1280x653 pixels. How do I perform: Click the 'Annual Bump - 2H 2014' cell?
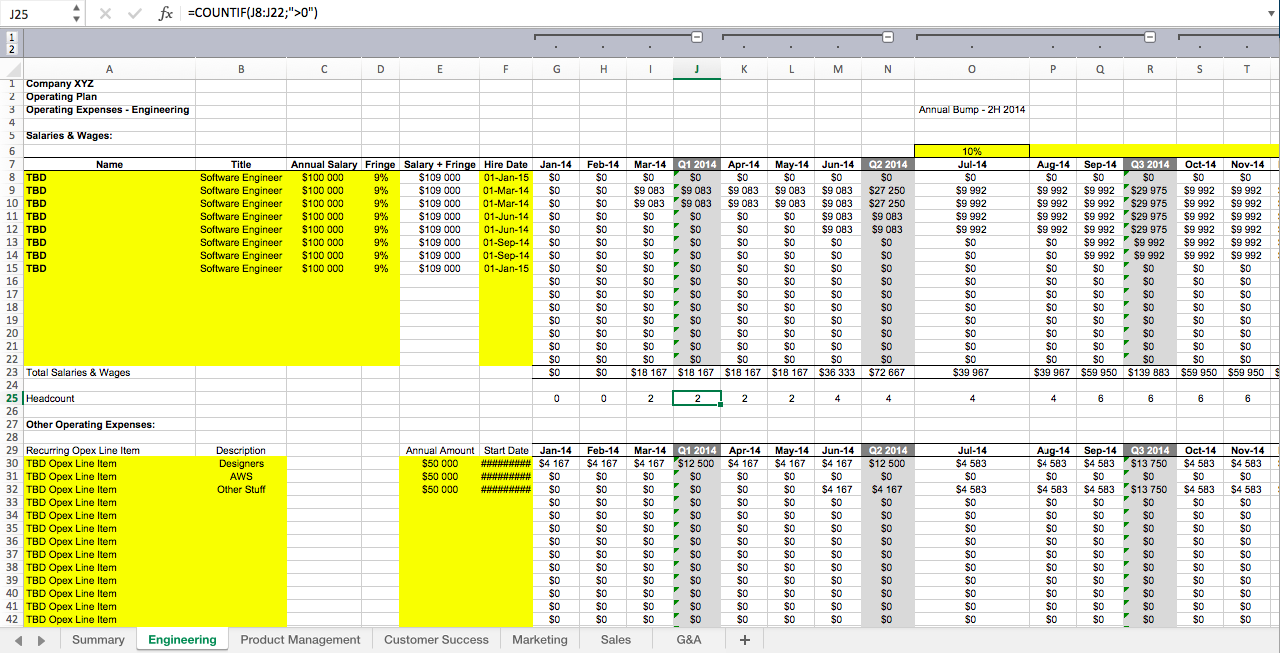(972, 110)
